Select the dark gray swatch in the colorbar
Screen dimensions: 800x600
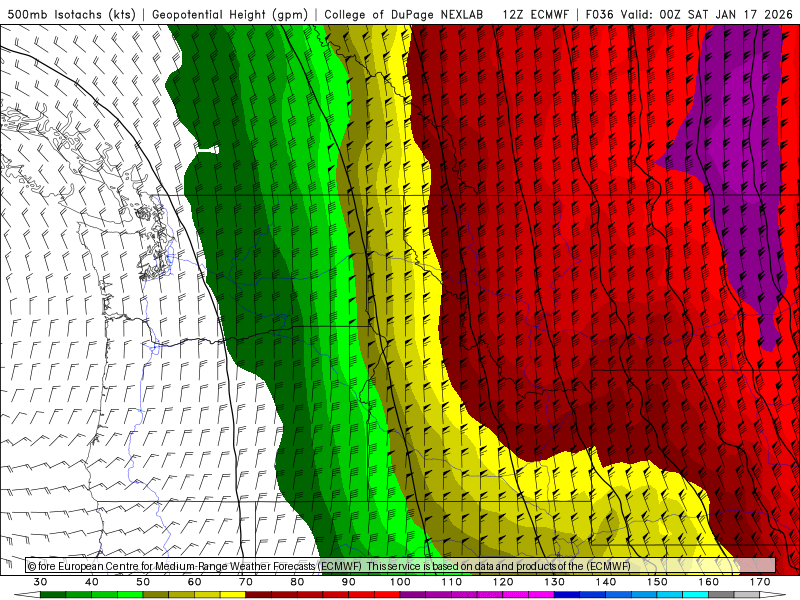point(721,595)
